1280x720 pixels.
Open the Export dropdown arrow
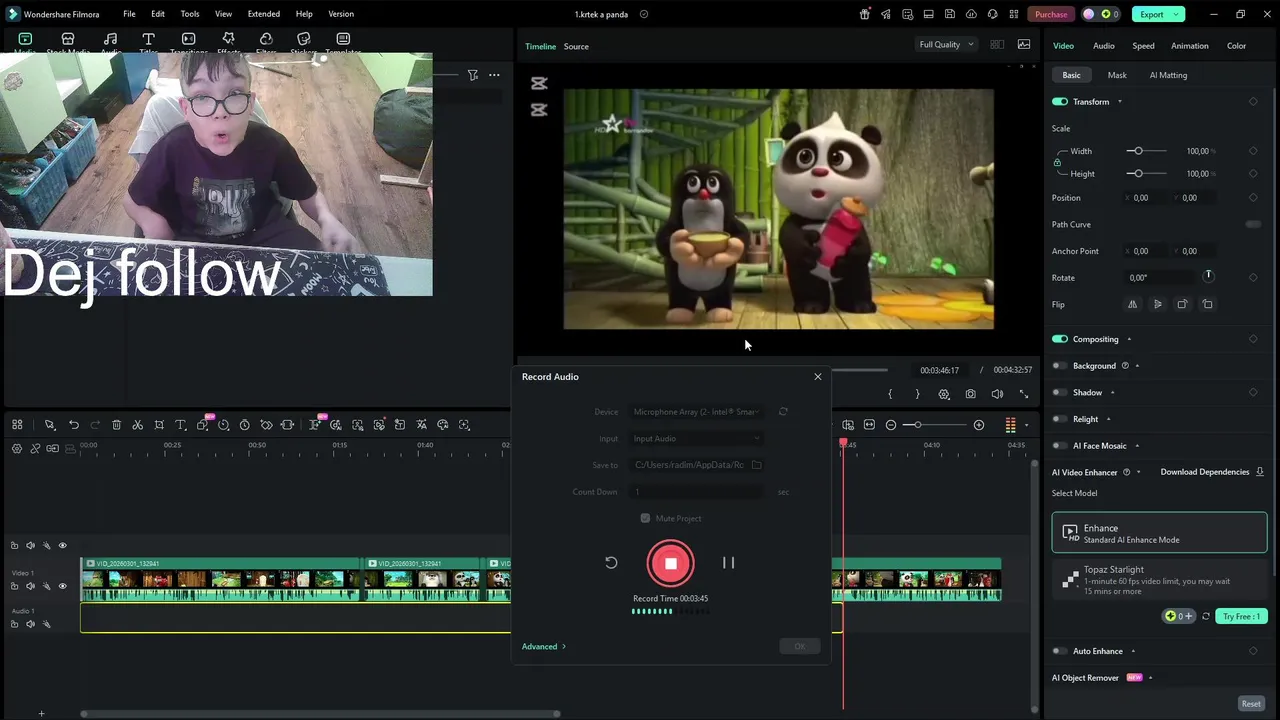[x=1178, y=14]
